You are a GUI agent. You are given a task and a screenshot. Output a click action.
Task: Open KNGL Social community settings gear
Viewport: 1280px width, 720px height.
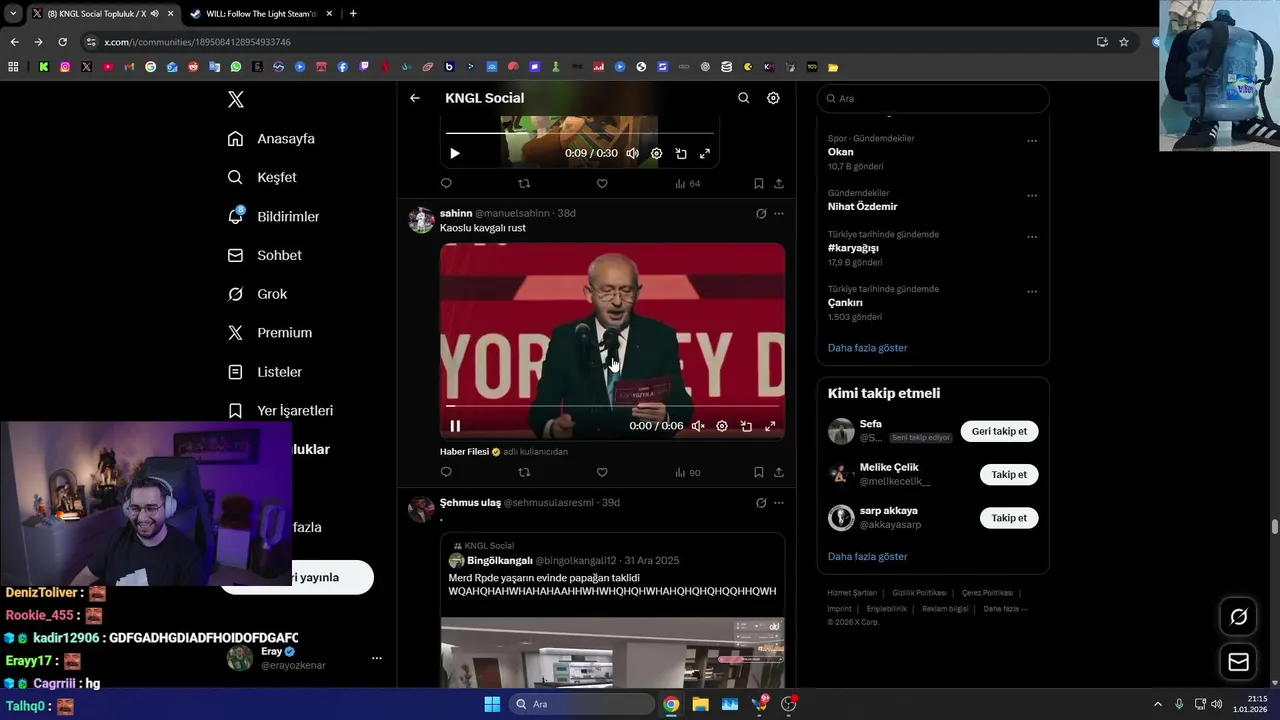click(773, 98)
